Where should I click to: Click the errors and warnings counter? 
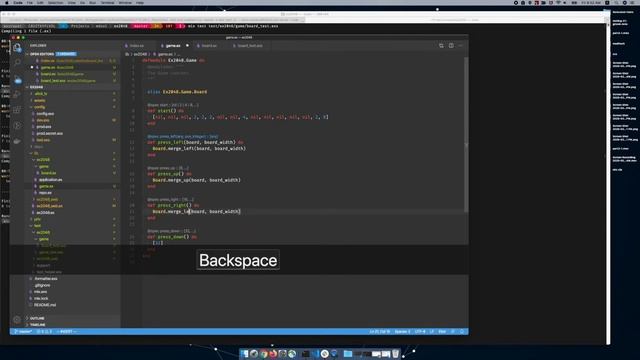(44, 331)
